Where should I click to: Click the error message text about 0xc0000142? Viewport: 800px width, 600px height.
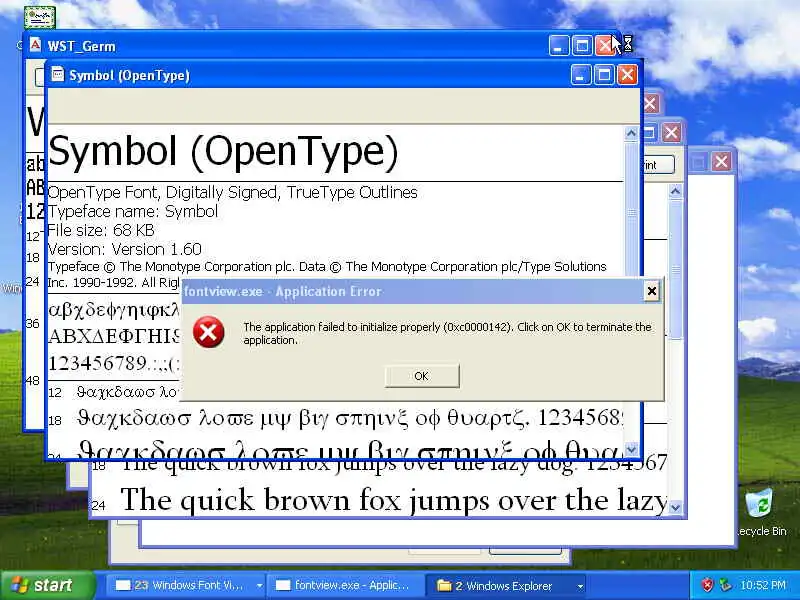pos(447,333)
